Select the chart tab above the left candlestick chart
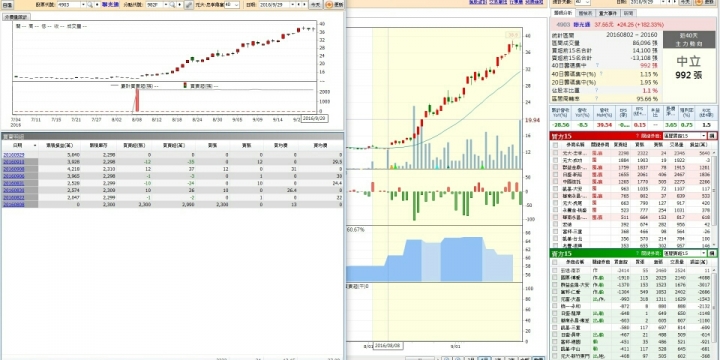The image size is (720, 360). 16,17
